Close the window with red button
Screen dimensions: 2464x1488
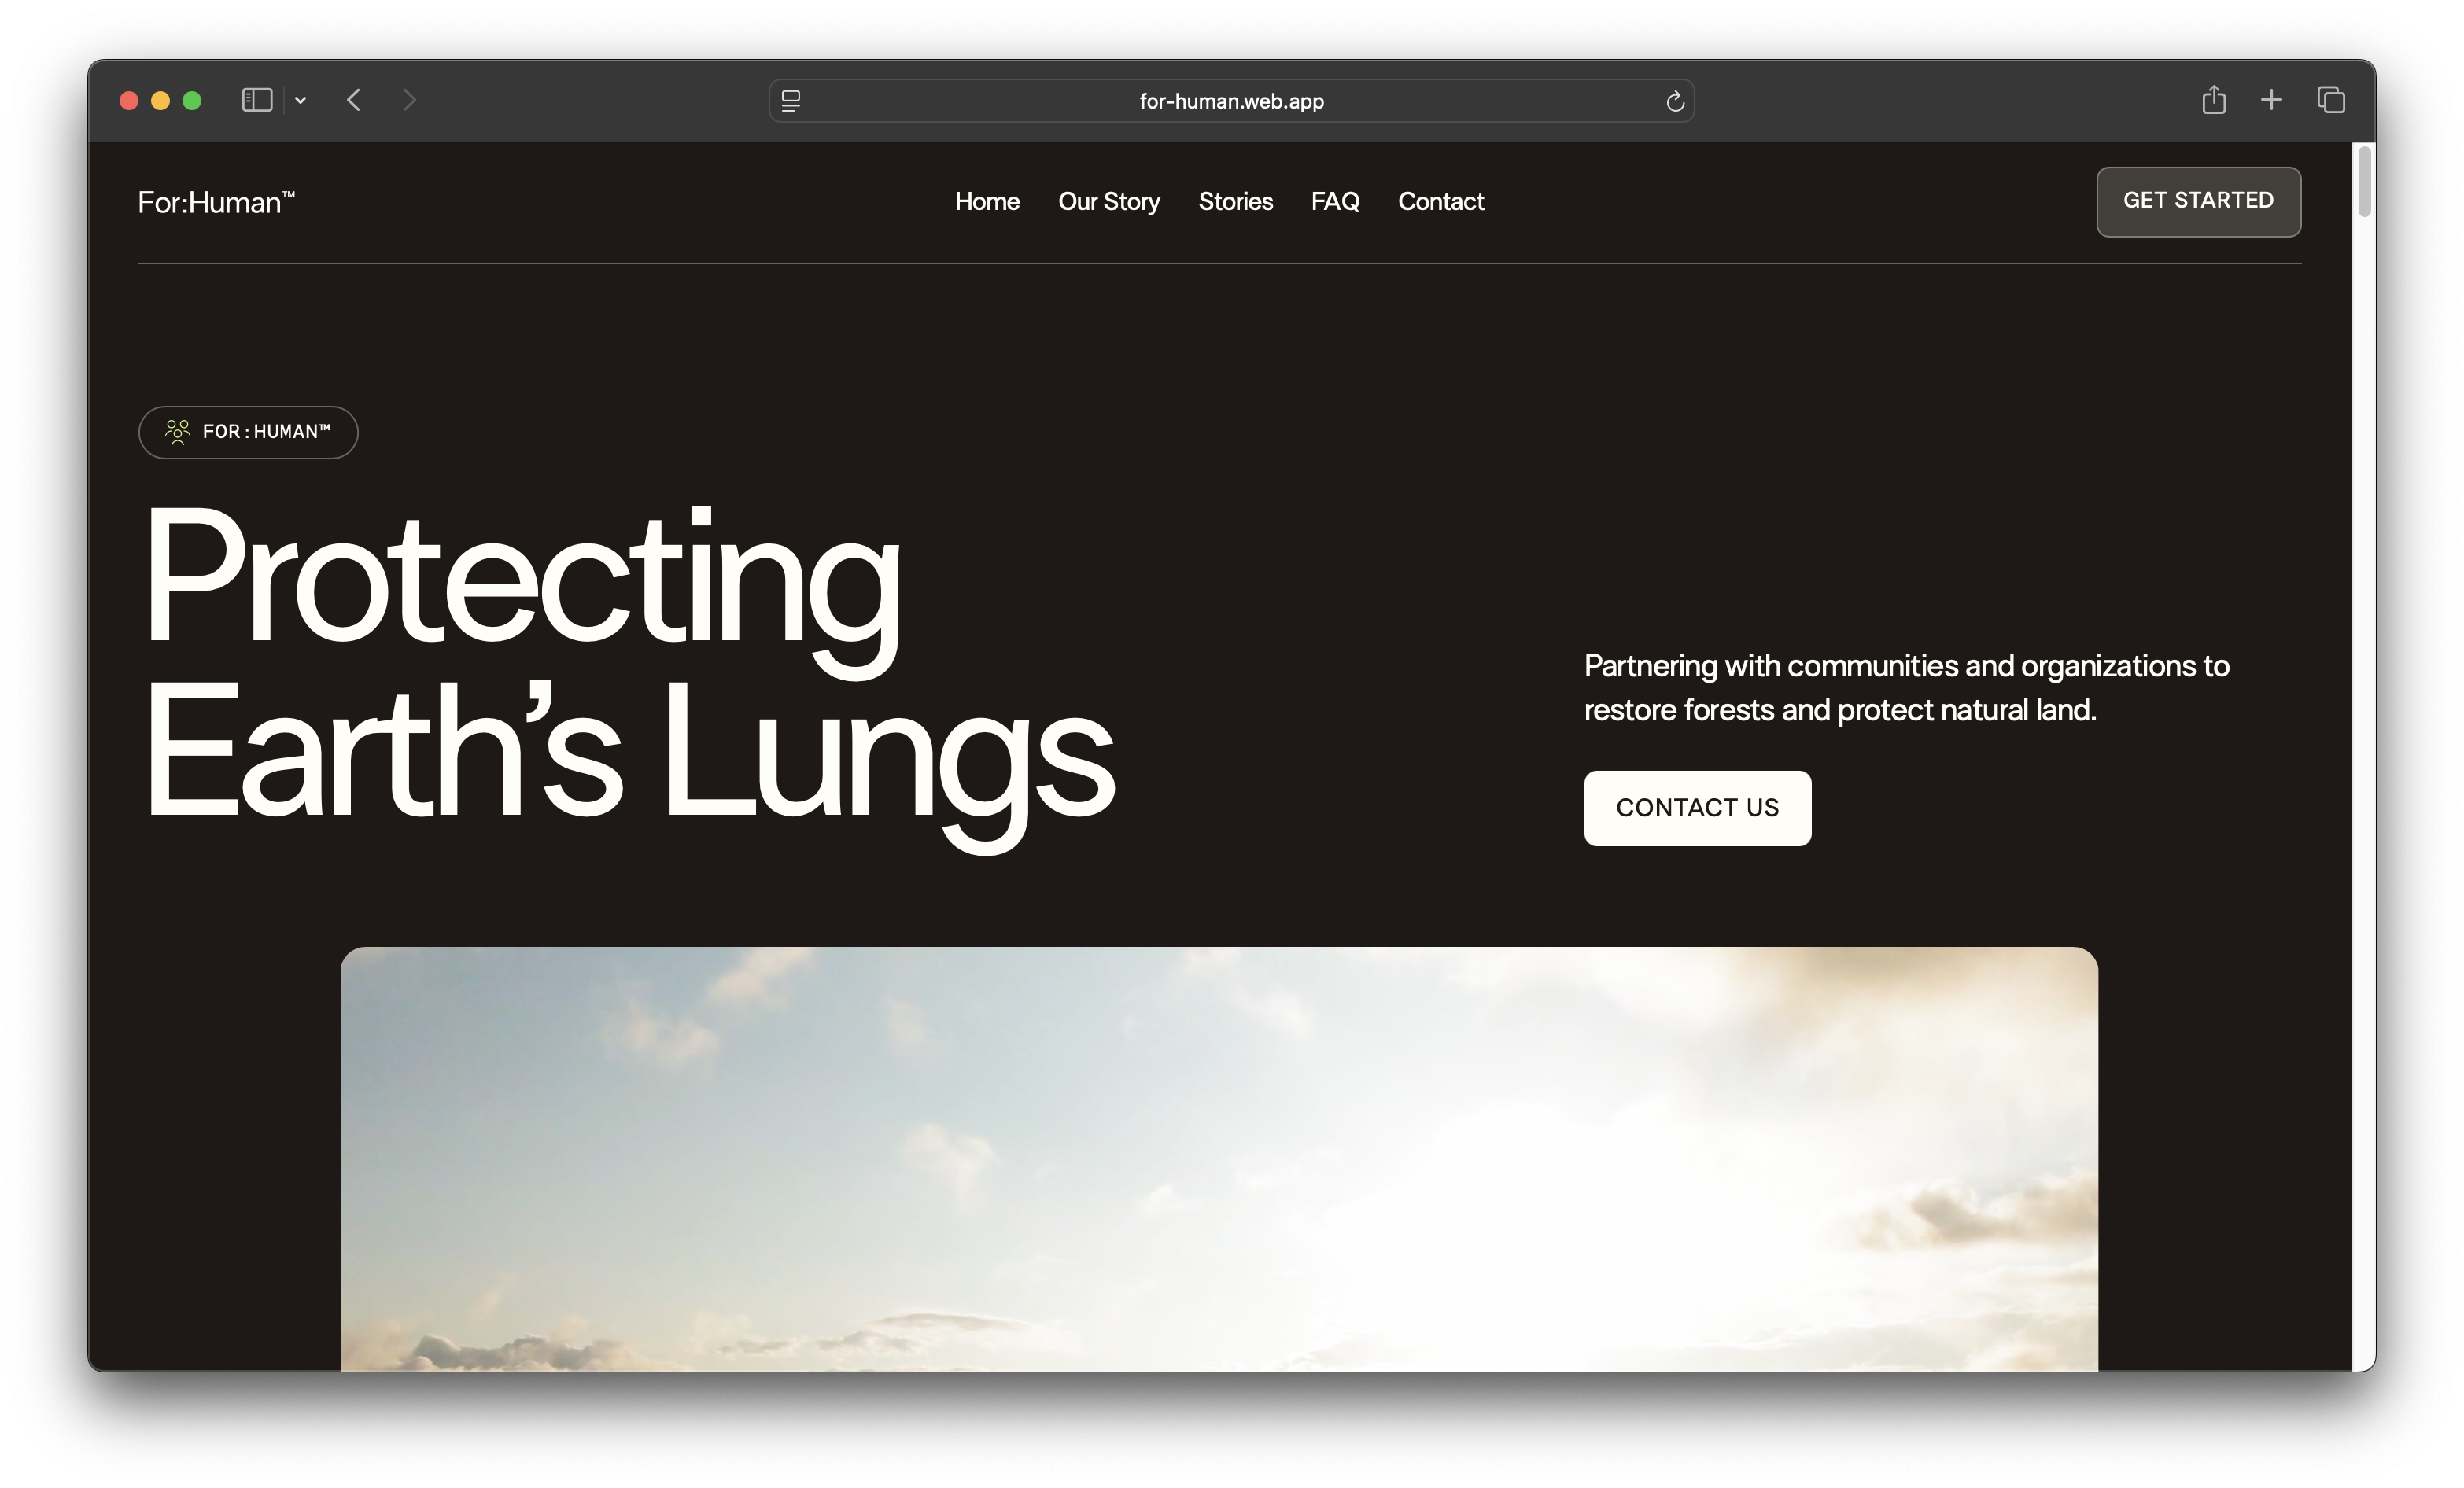coord(129,100)
